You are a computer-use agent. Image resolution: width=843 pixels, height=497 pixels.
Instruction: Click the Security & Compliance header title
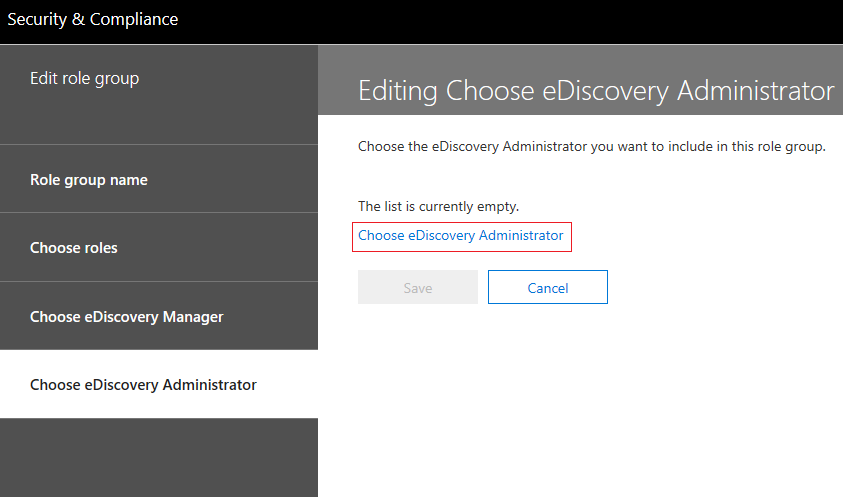pos(92,19)
